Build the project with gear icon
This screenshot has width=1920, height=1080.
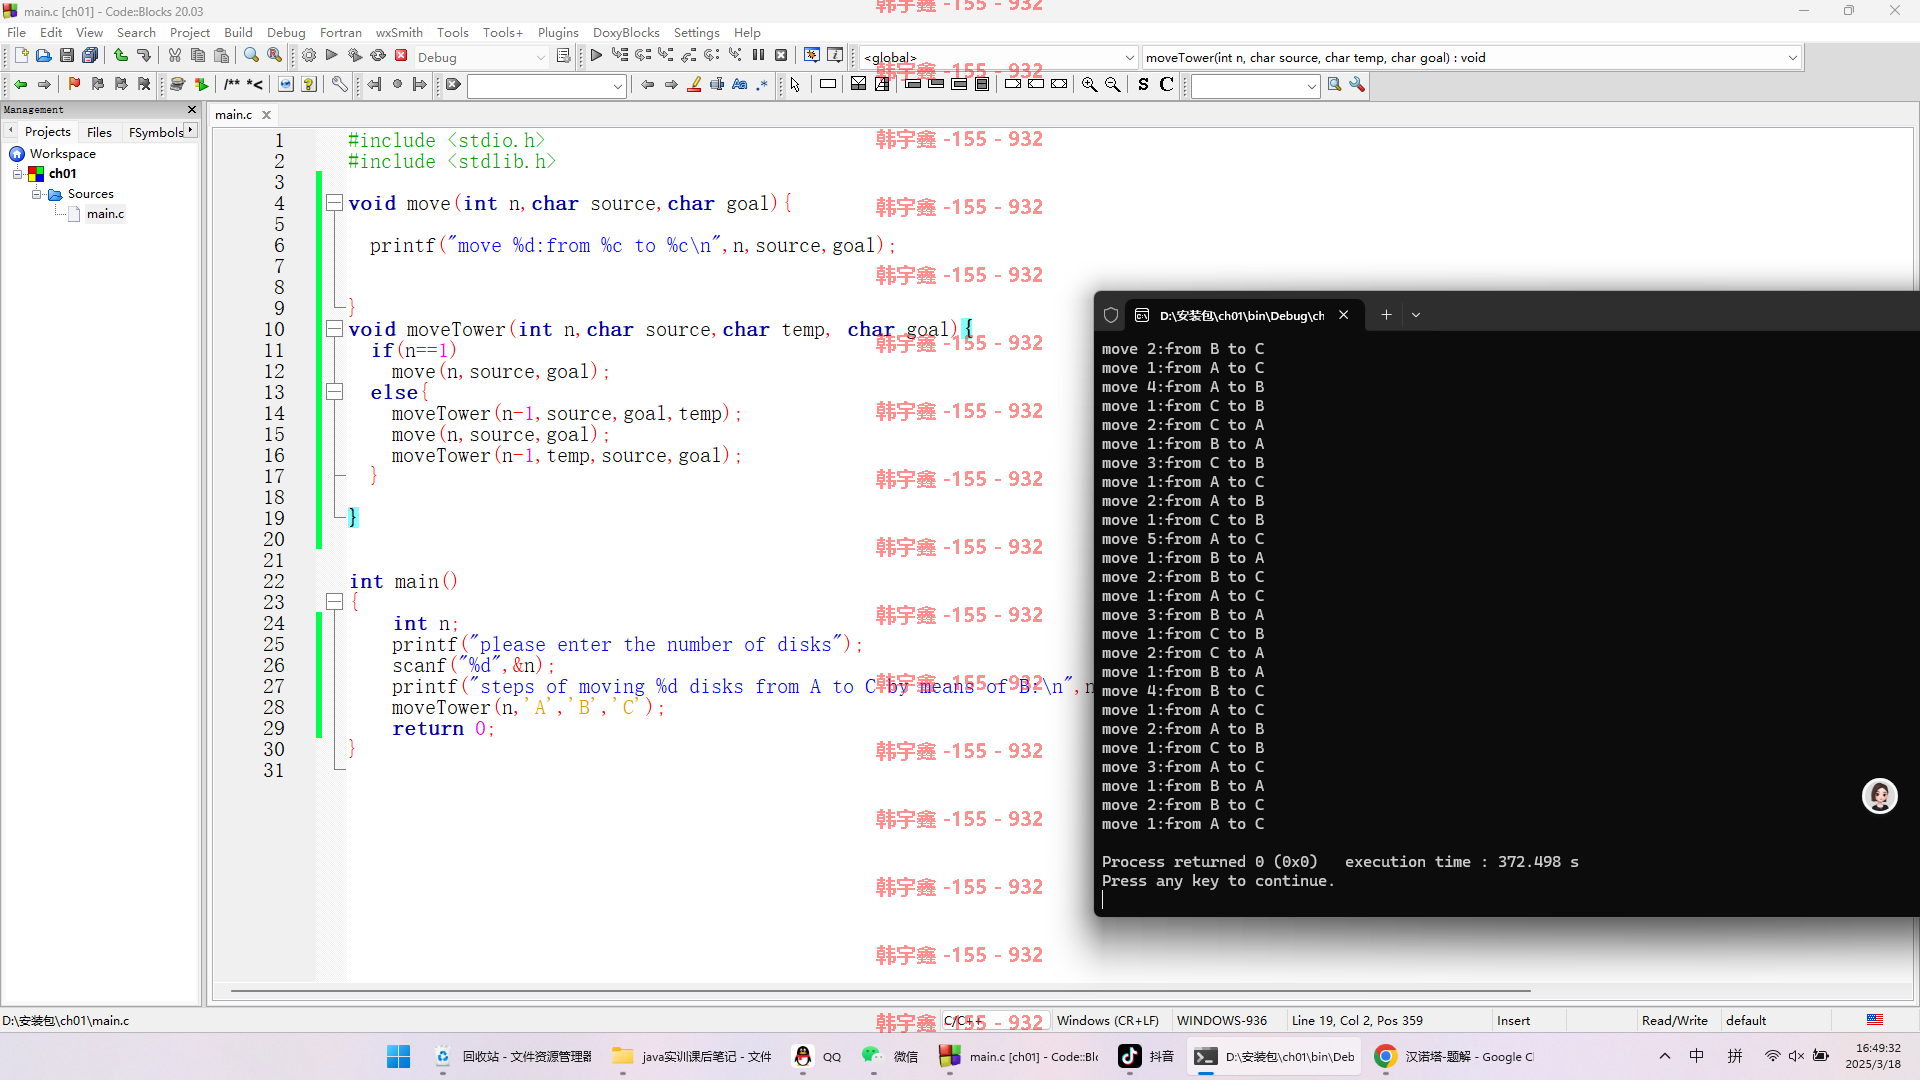[x=309, y=56]
